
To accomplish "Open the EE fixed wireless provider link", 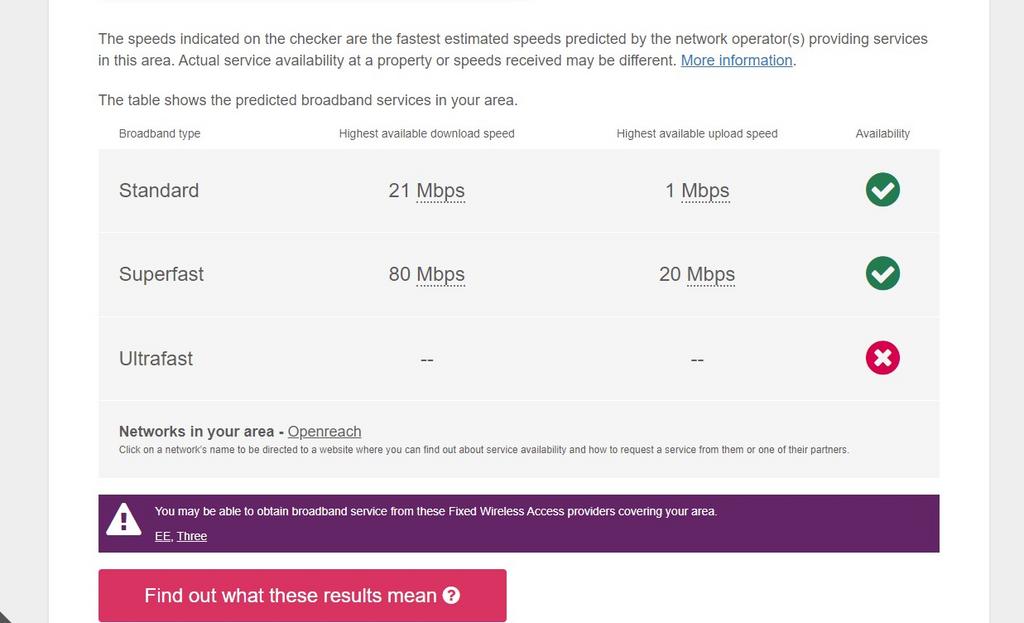I will (163, 536).
